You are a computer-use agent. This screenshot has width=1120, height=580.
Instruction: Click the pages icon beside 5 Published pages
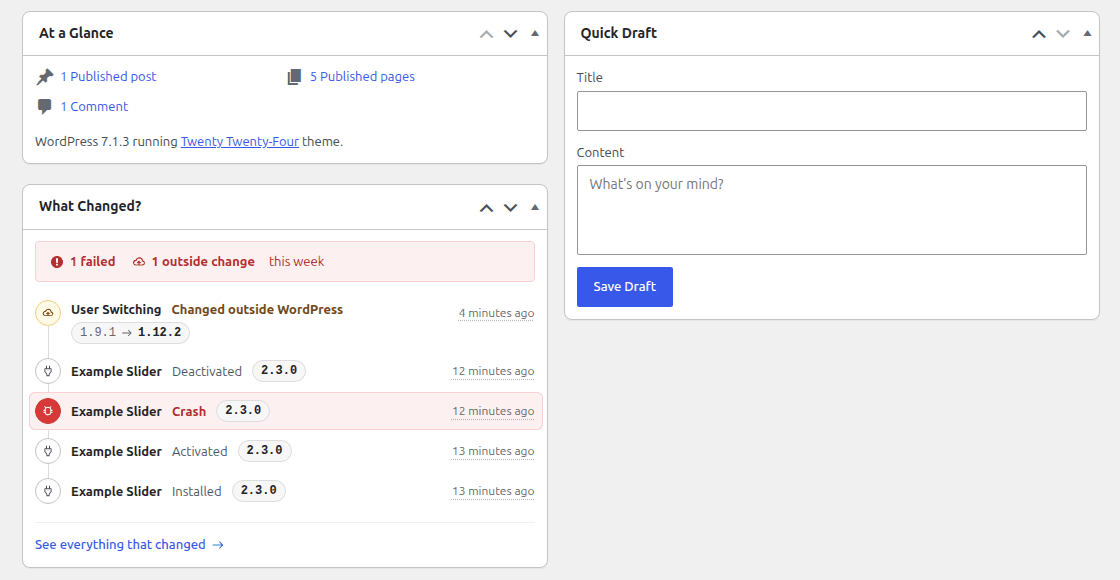coord(294,76)
